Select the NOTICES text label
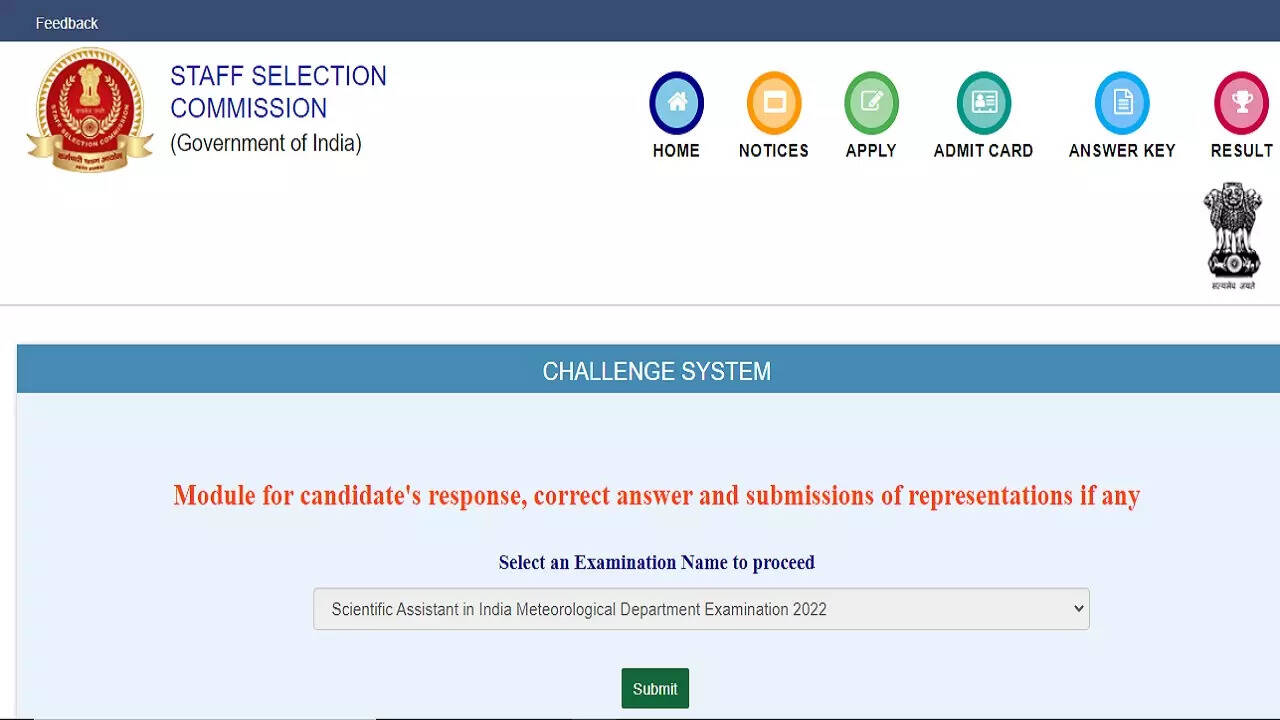1280x720 pixels. (x=774, y=151)
